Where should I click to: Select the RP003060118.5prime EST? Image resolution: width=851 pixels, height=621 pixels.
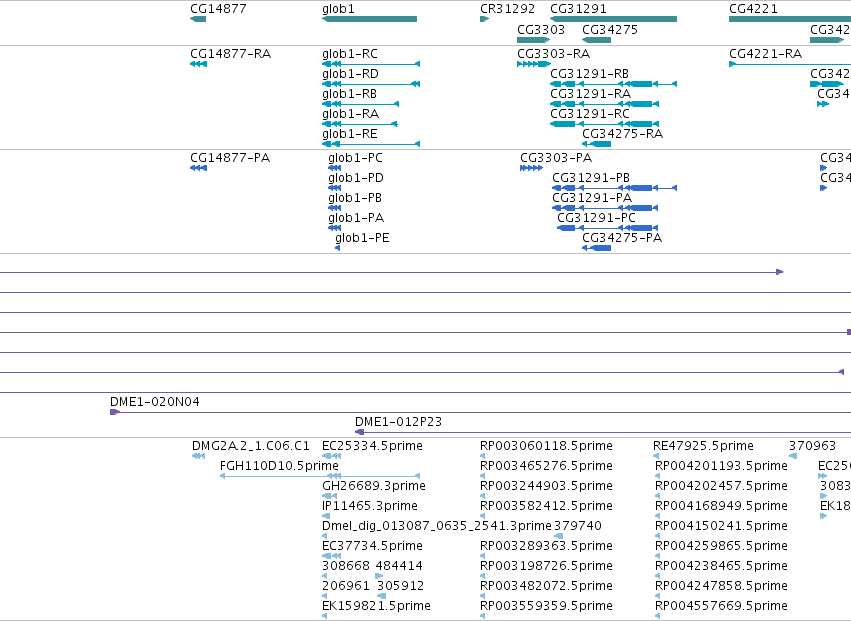click(x=547, y=446)
